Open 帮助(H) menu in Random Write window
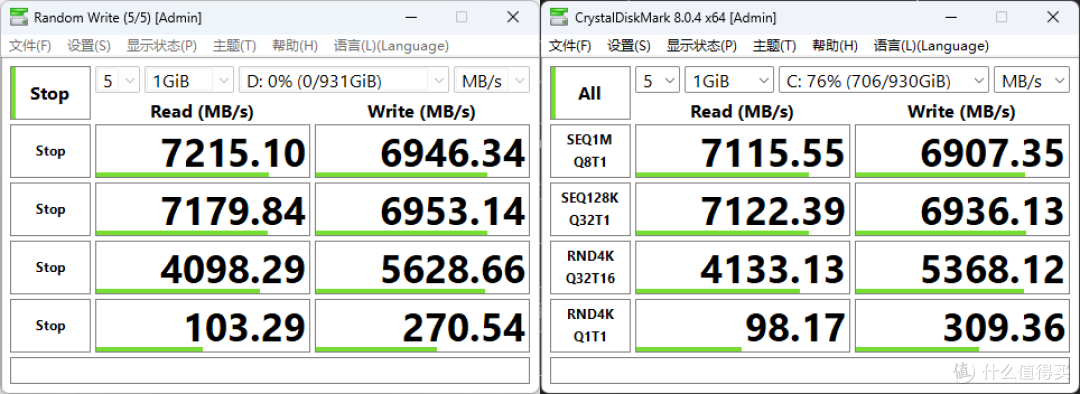Viewport: 1080px width, 394px height. (294, 45)
